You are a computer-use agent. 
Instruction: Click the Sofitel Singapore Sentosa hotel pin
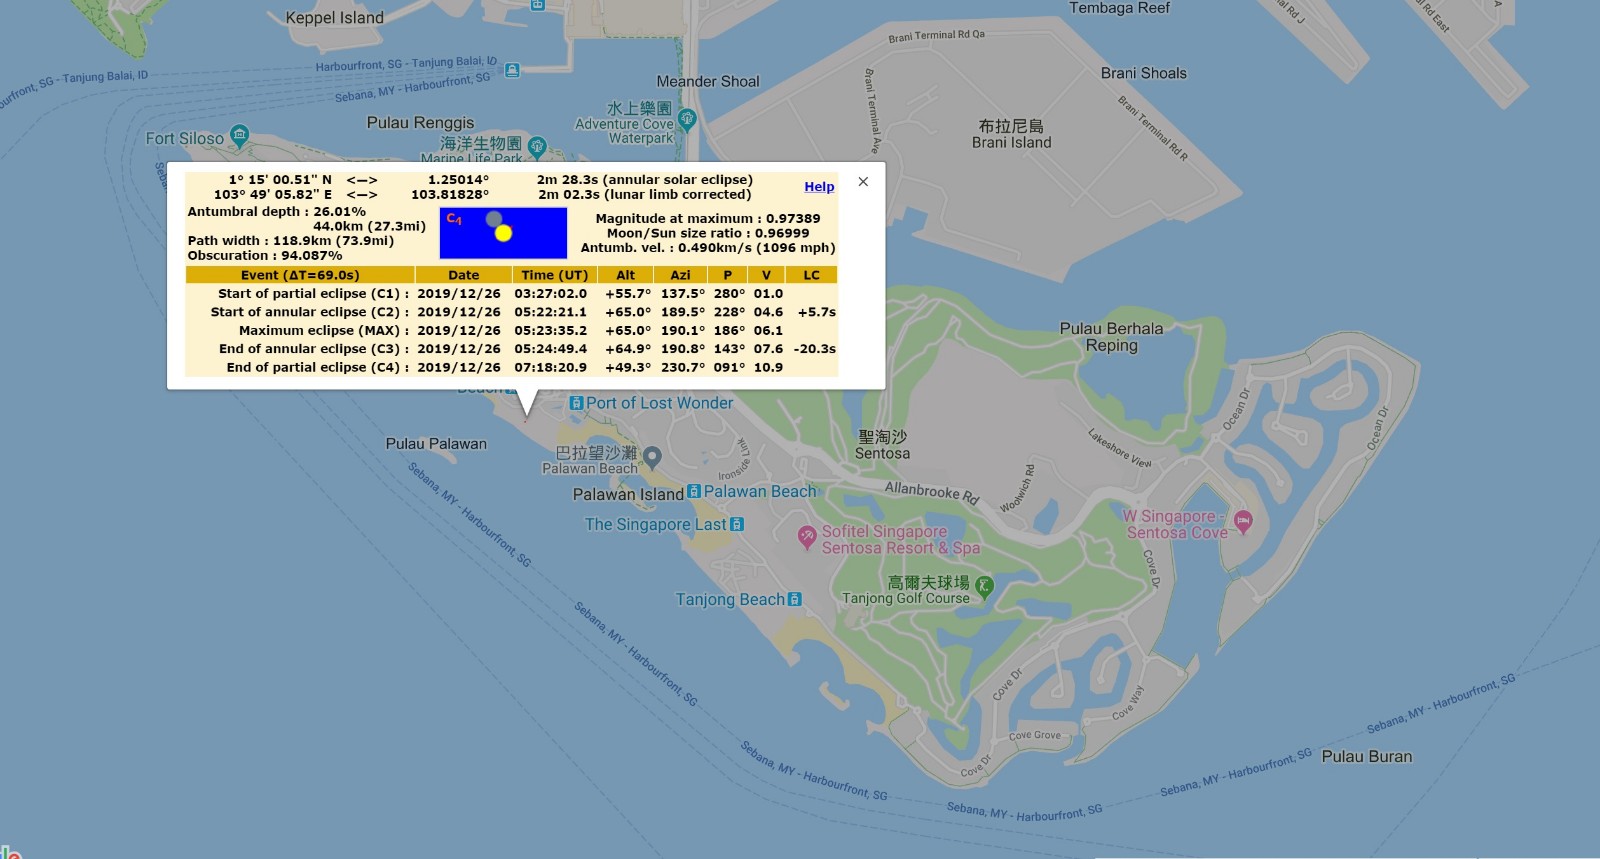pyautogui.click(x=807, y=538)
